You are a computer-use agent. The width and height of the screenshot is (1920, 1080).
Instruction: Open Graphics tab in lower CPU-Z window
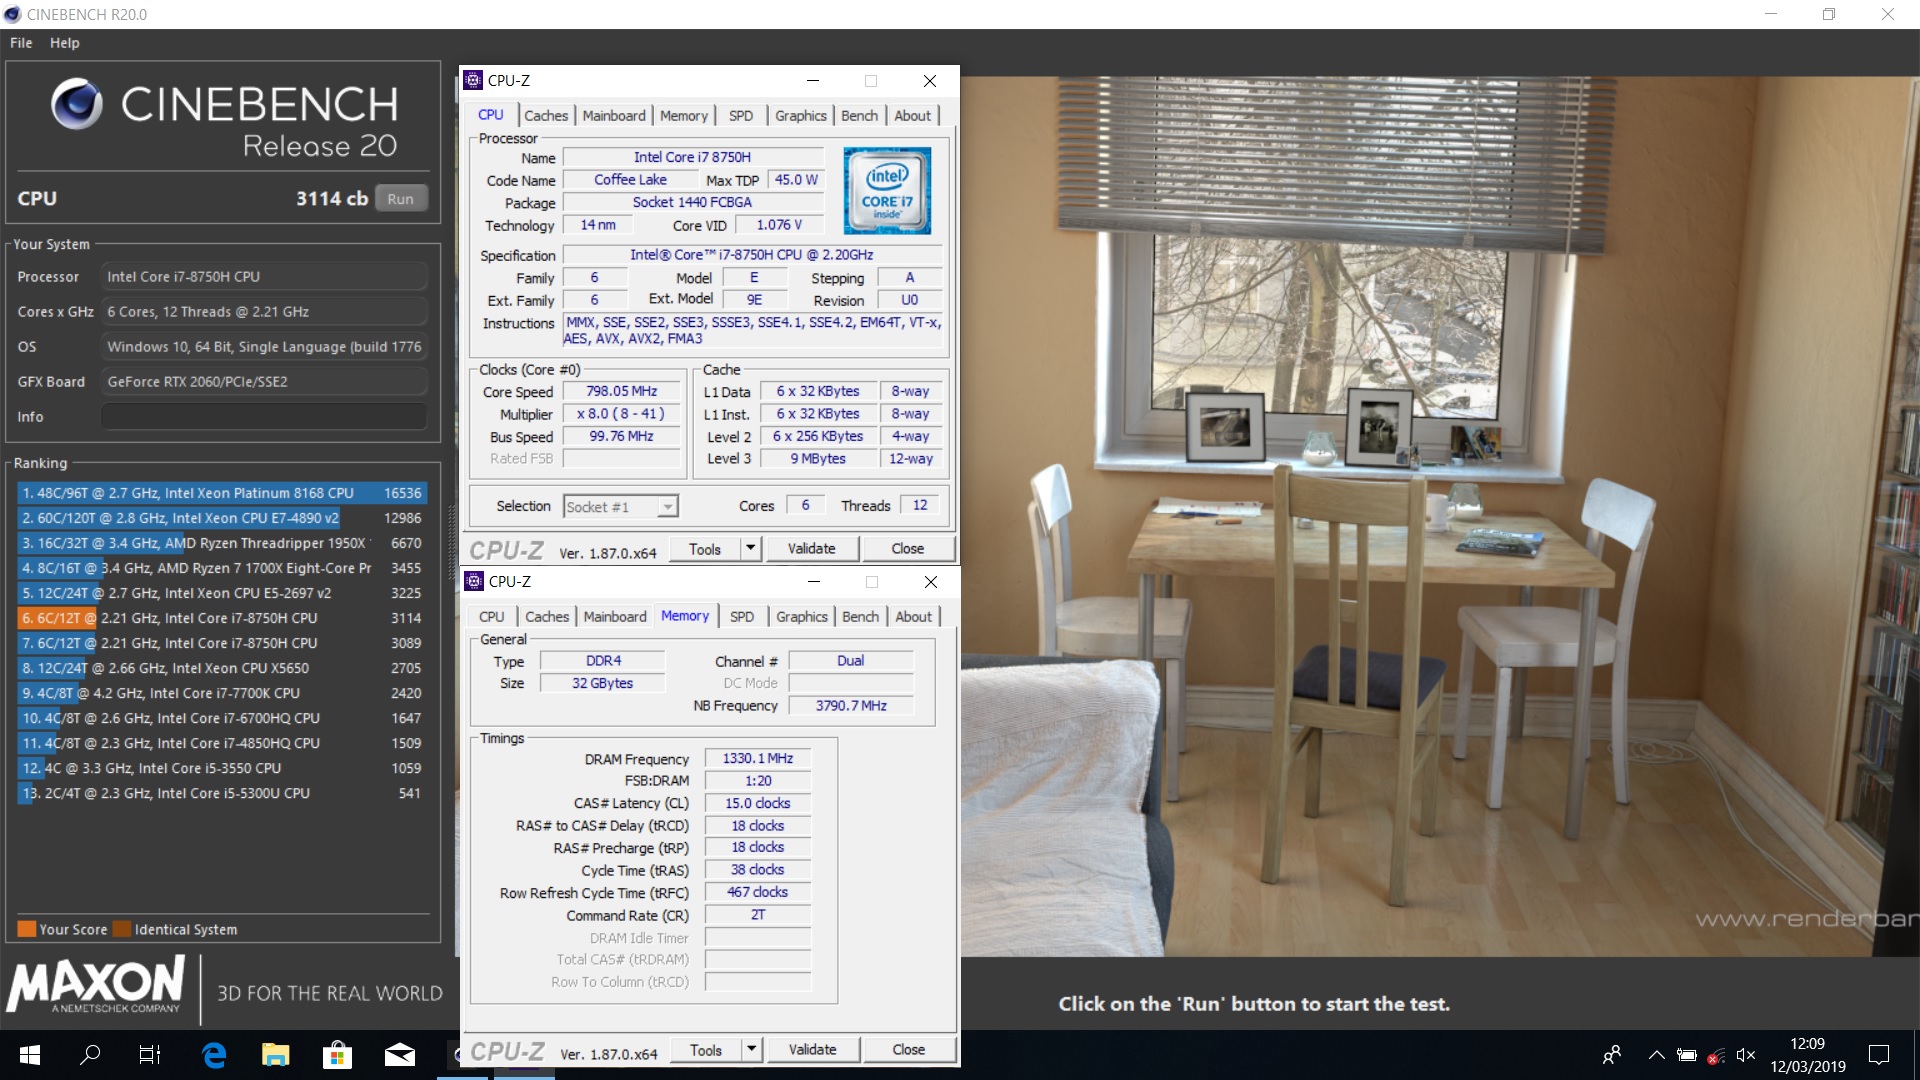point(802,617)
